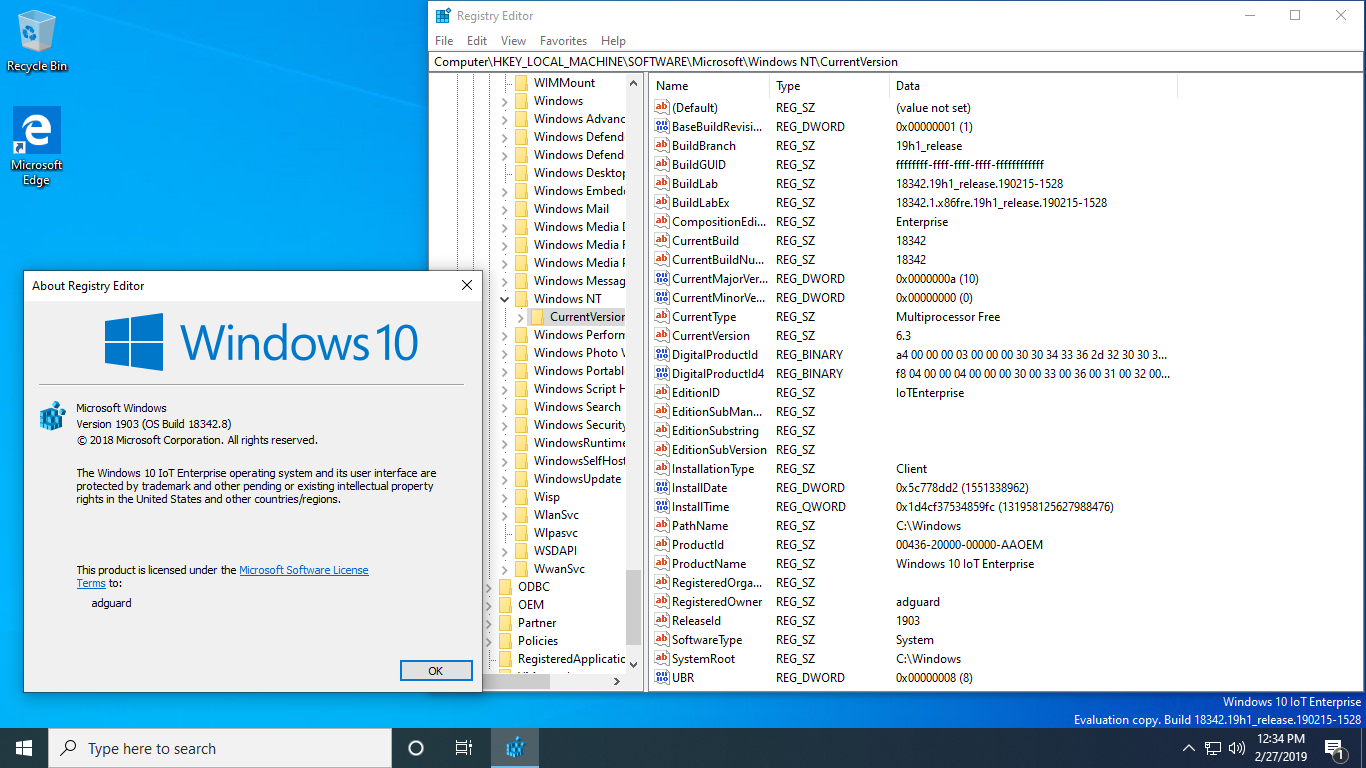Screen dimensions: 1366x768
Task: Expand the OEM key node
Action: [489, 605]
